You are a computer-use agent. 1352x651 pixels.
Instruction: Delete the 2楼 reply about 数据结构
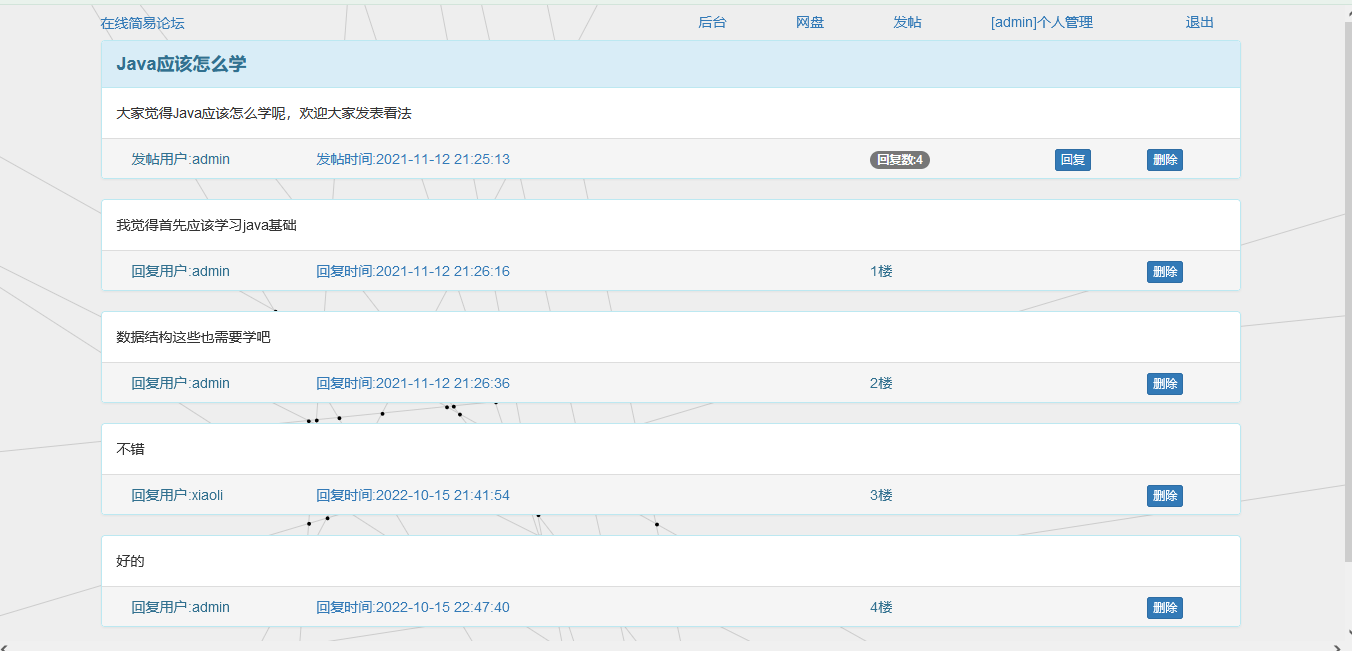click(1164, 384)
